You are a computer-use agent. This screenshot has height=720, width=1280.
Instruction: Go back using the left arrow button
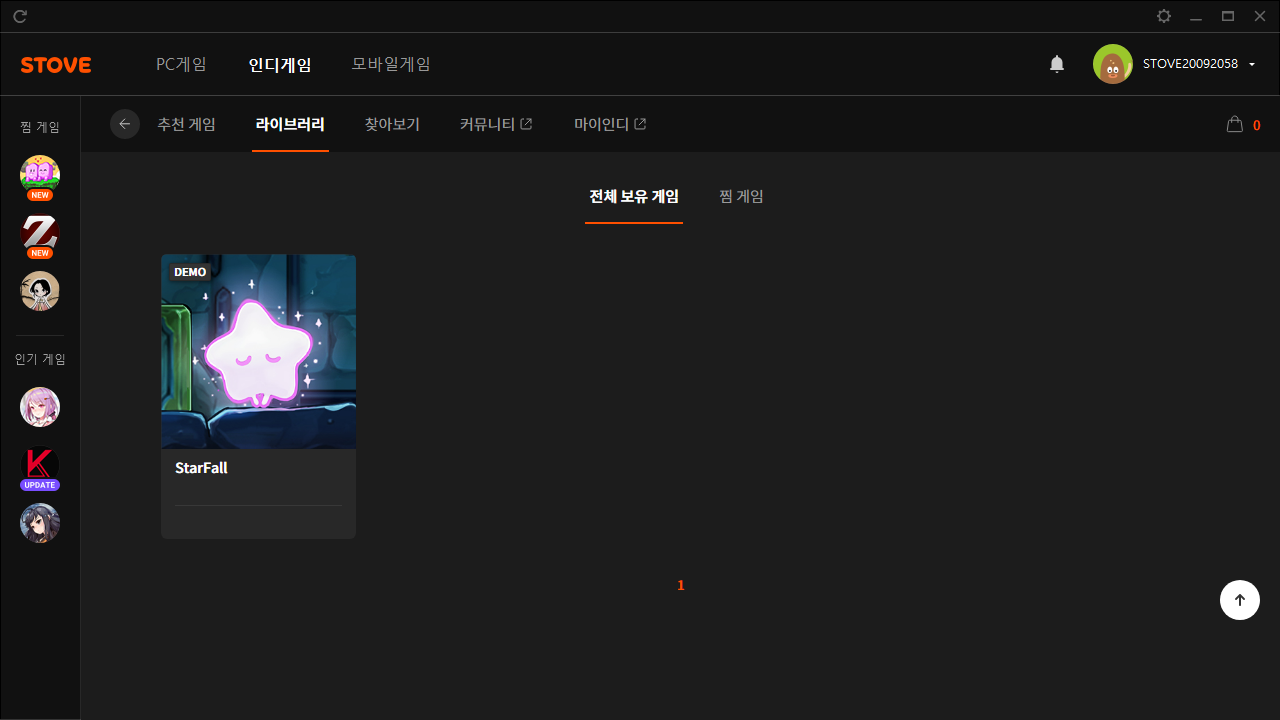click(x=125, y=124)
